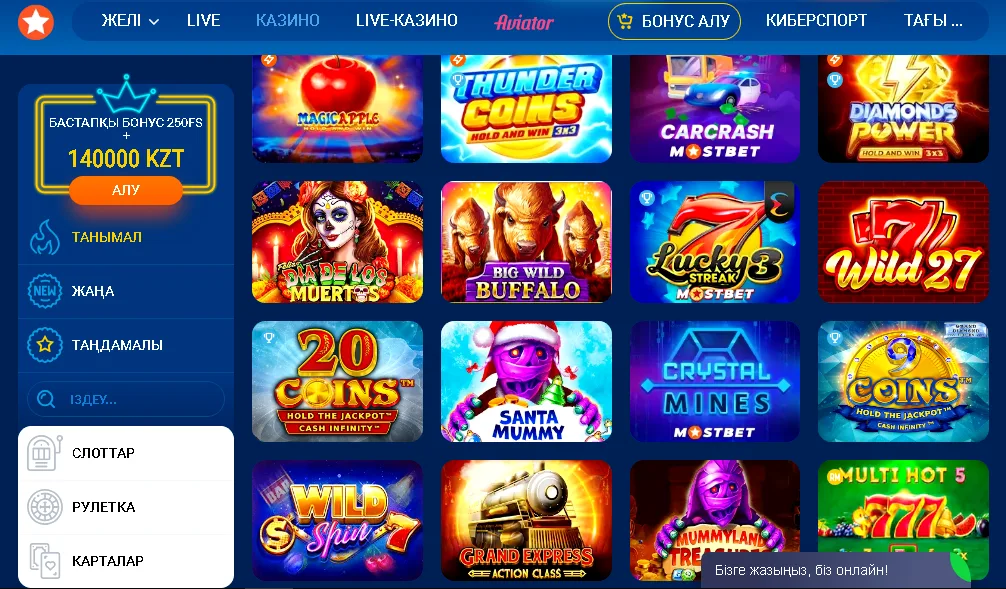Screen dimensions: 1006x589
Task: Open the Бізге жазыңыз chat widget
Action: (x=801, y=570)
